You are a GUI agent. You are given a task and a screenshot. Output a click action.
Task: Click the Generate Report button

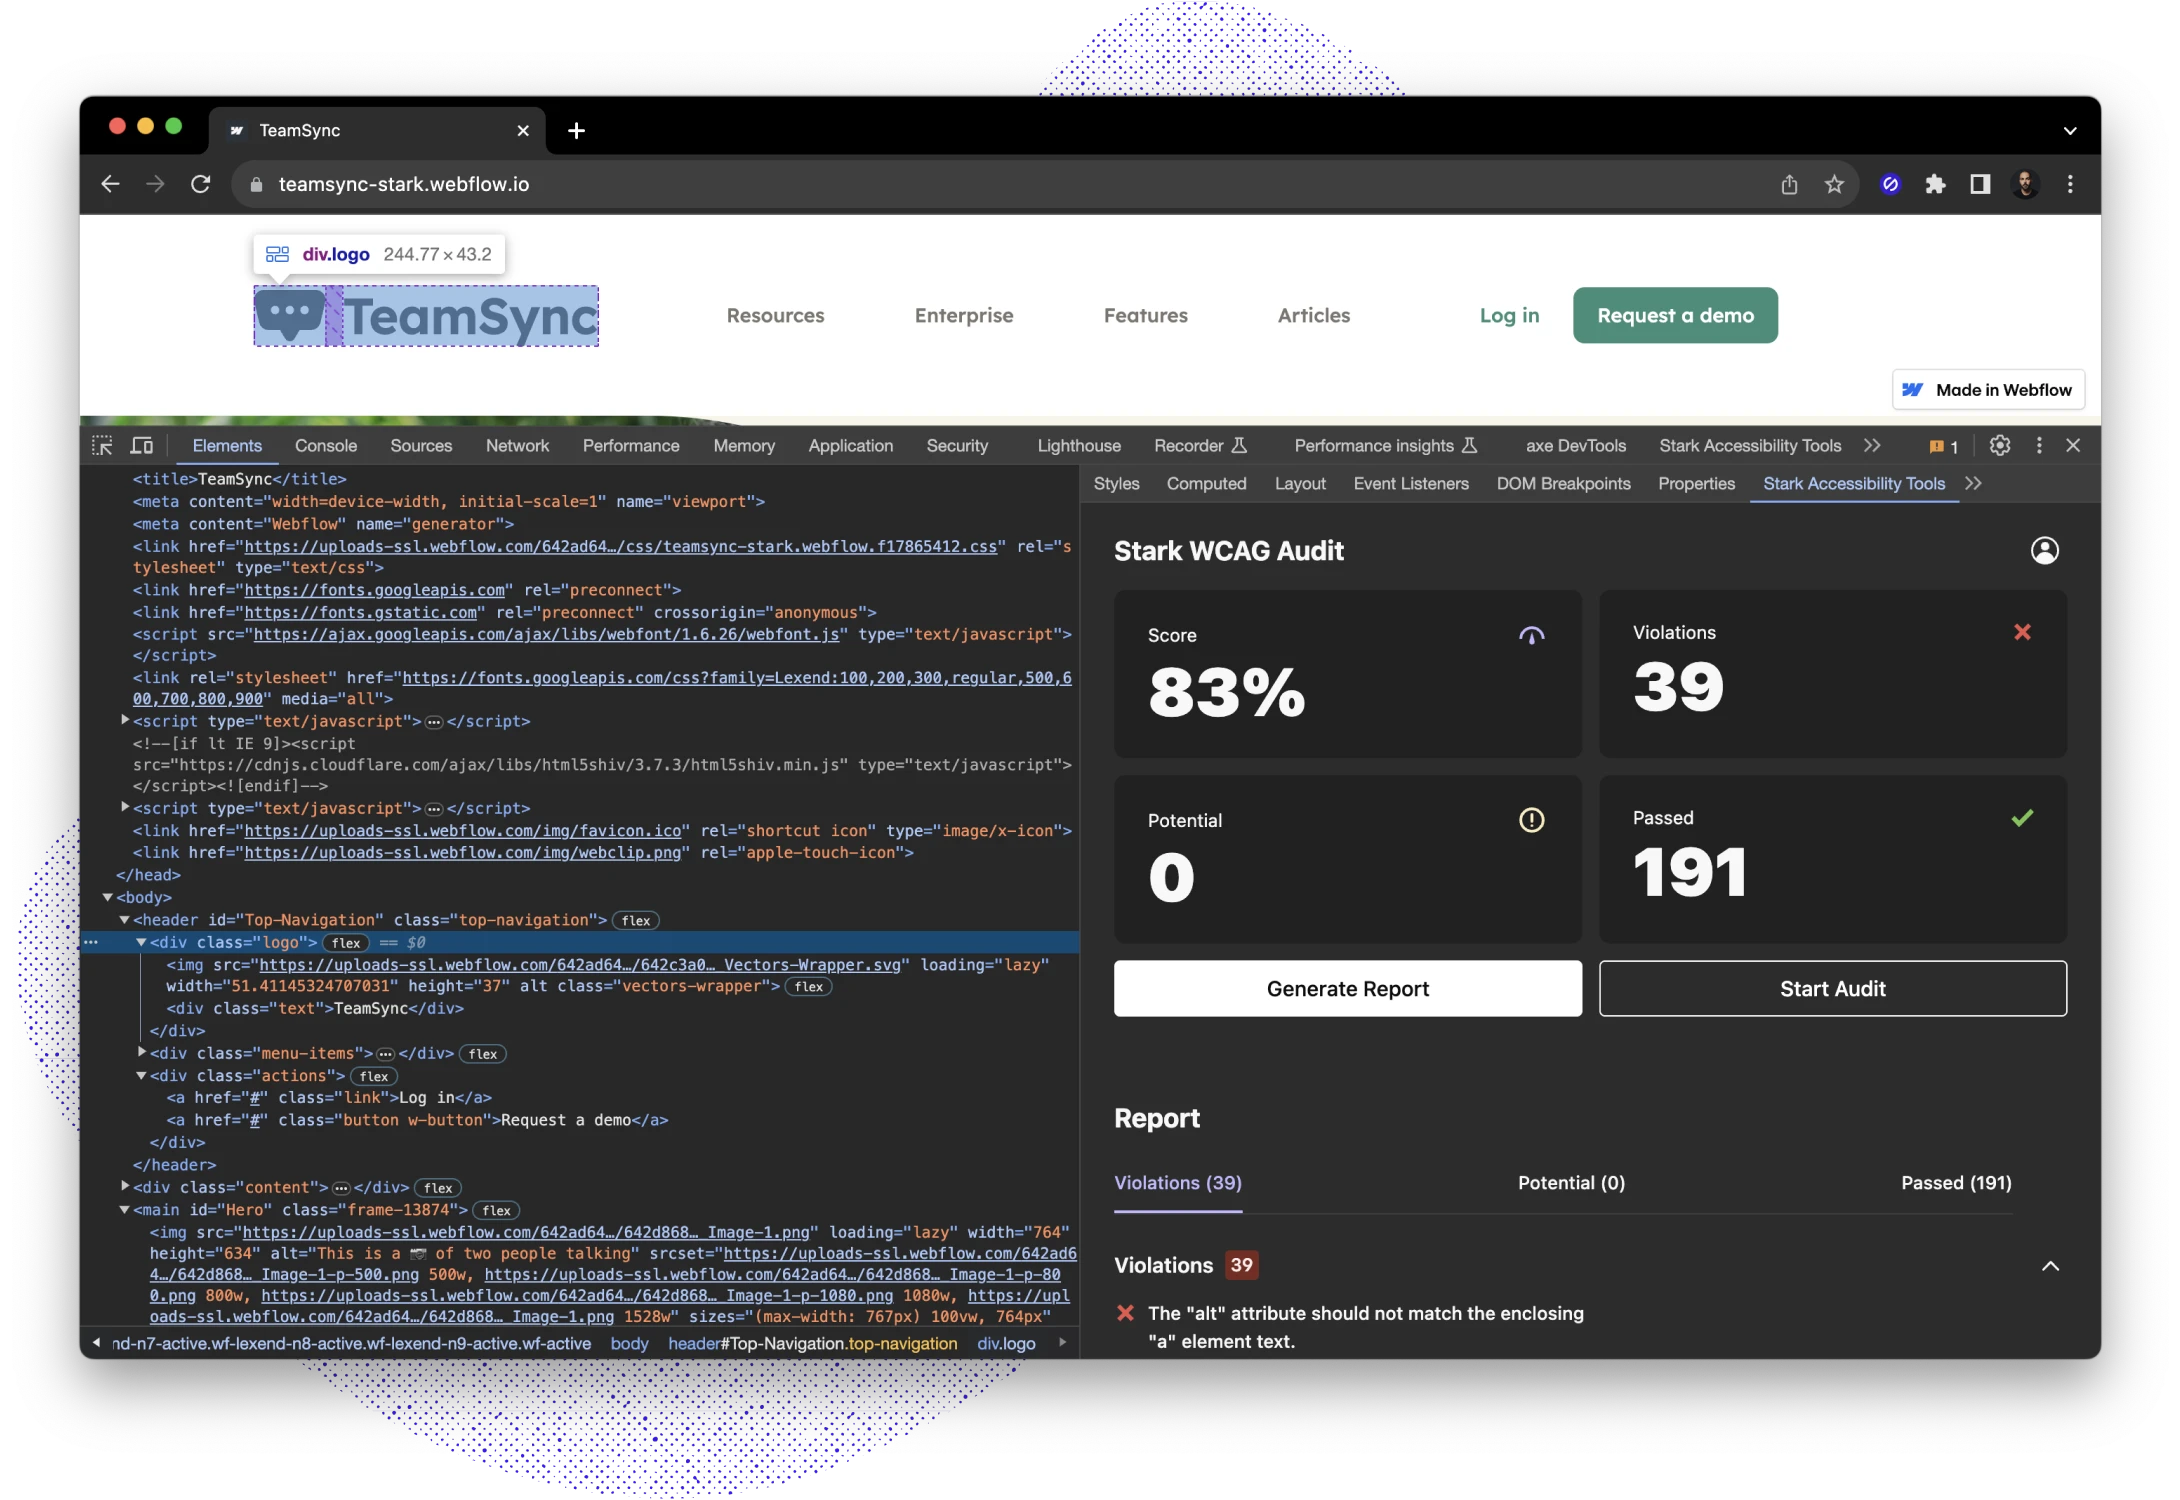[1347, 989]
